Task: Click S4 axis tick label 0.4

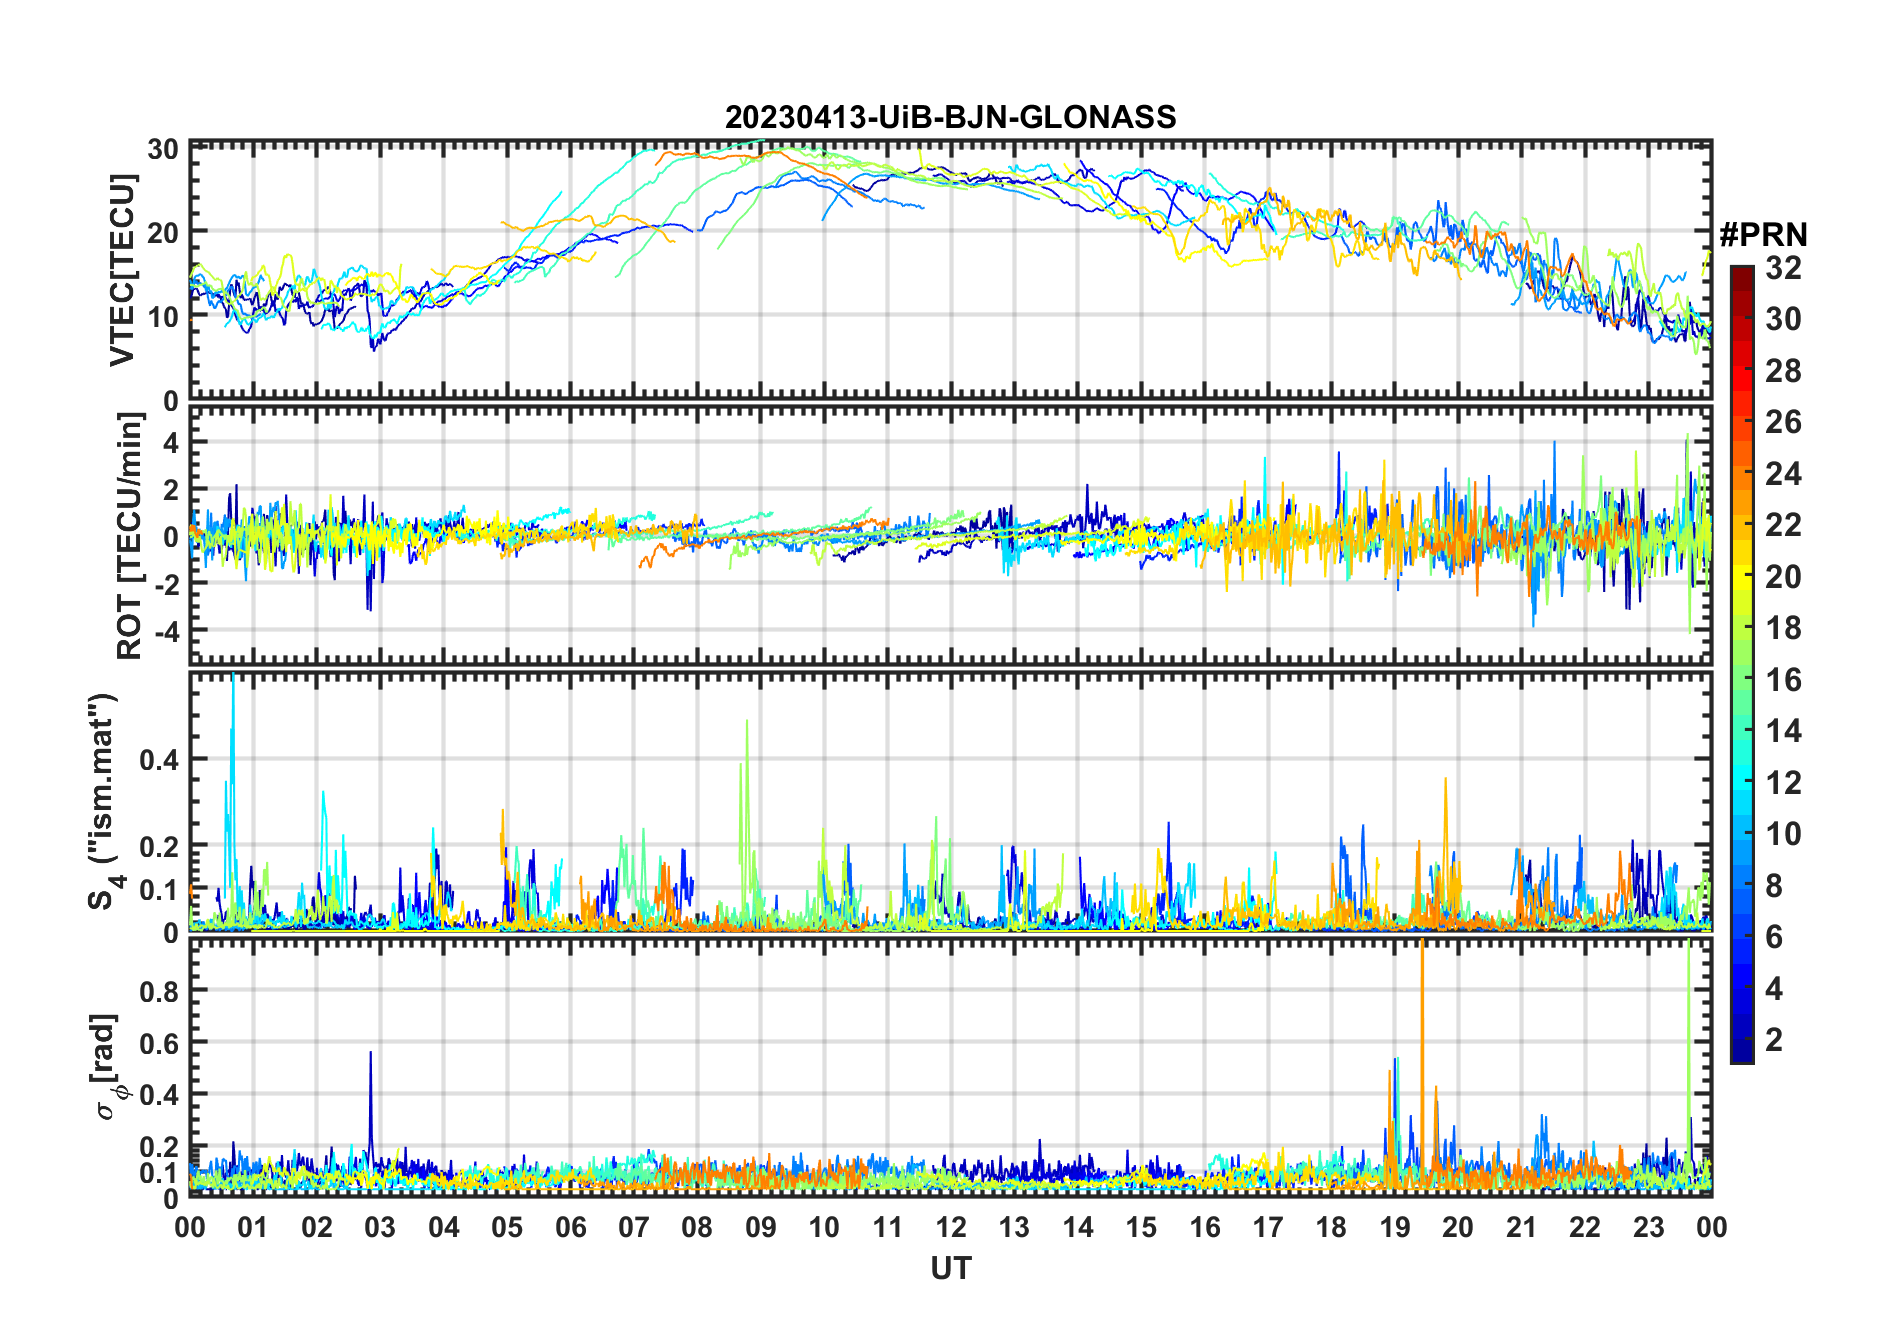Action: pyautogui.click(x=159, y=759)
